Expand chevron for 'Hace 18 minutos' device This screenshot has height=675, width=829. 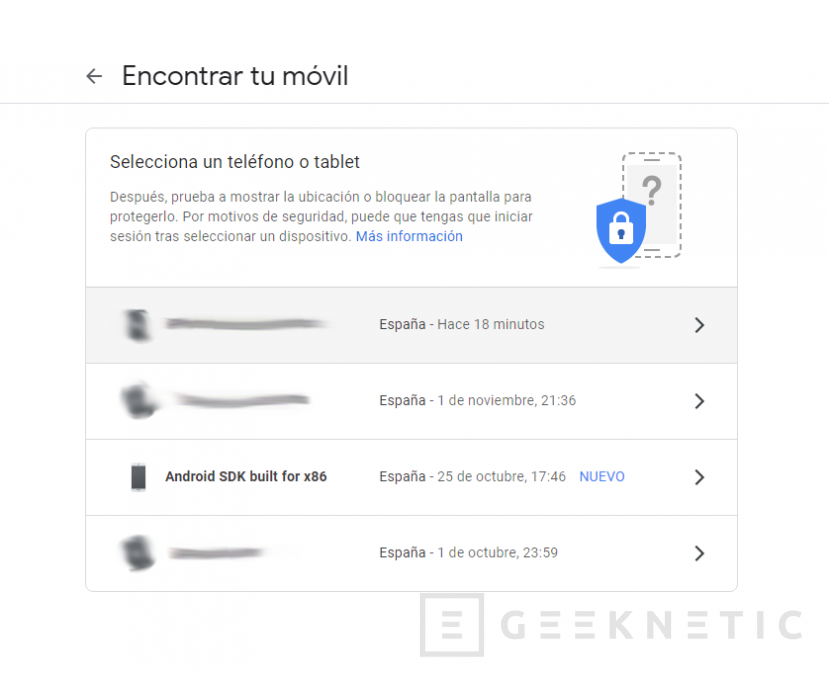pos(699,325)
